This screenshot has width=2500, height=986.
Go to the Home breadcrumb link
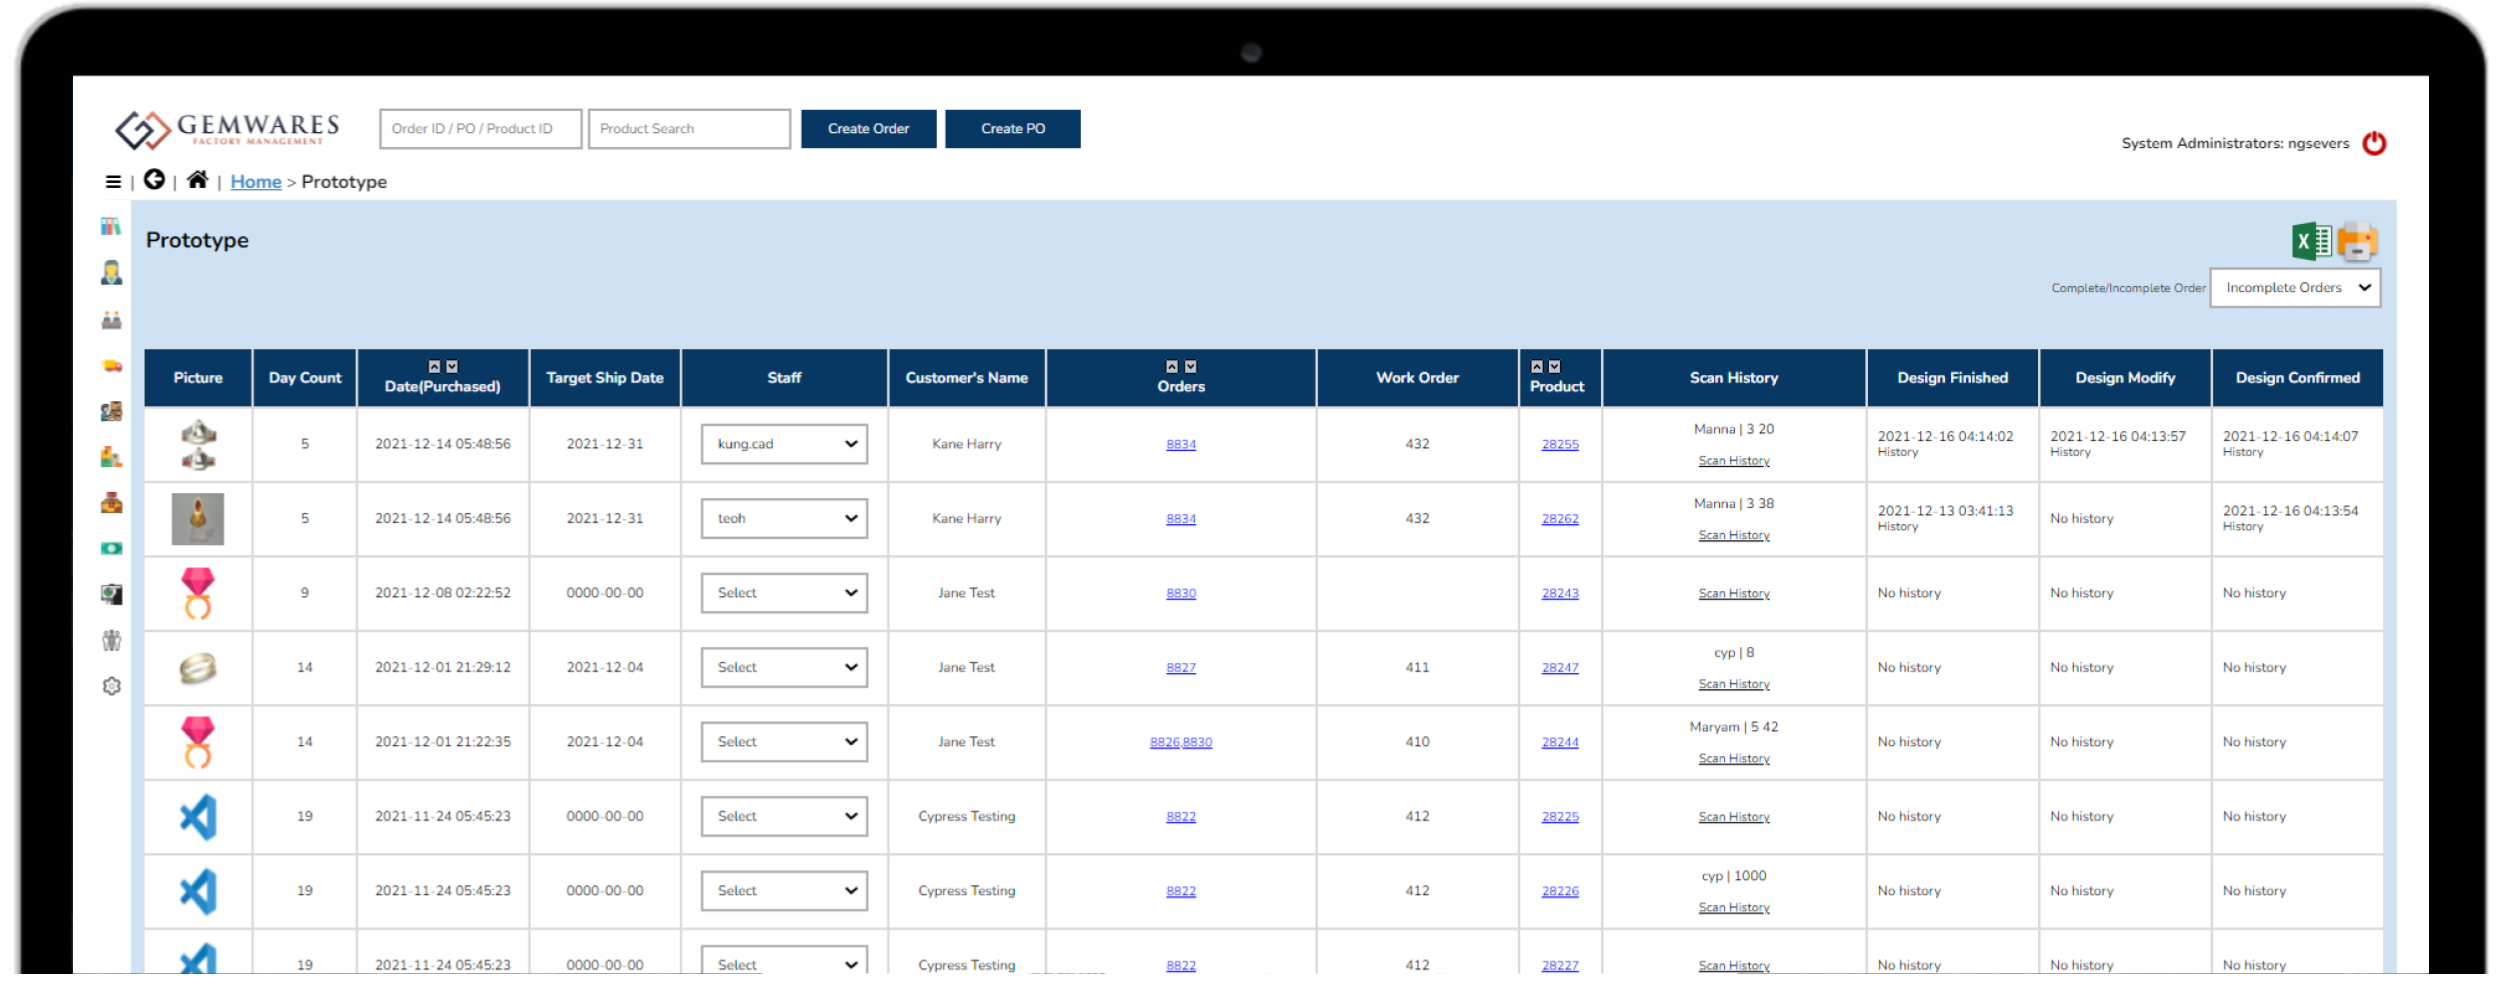(x=256, y=182)
